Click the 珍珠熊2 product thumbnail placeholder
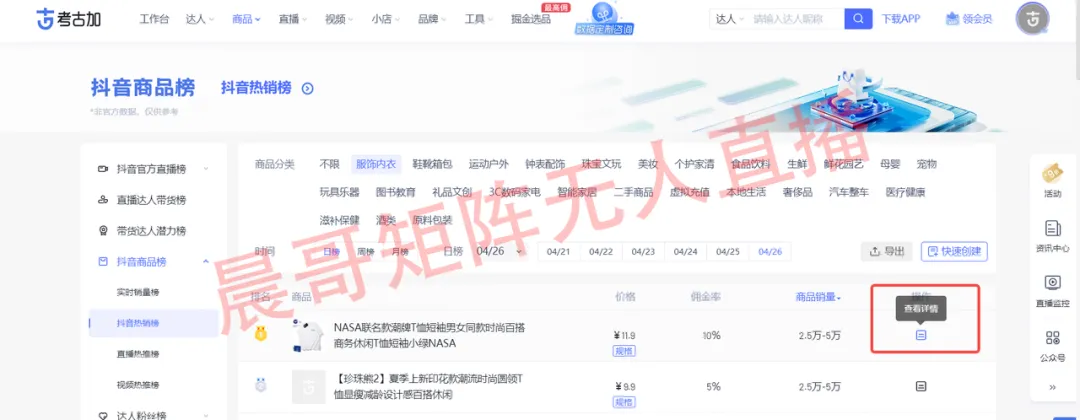Screen dimensions: 1080x420 (x=308, y=387)
